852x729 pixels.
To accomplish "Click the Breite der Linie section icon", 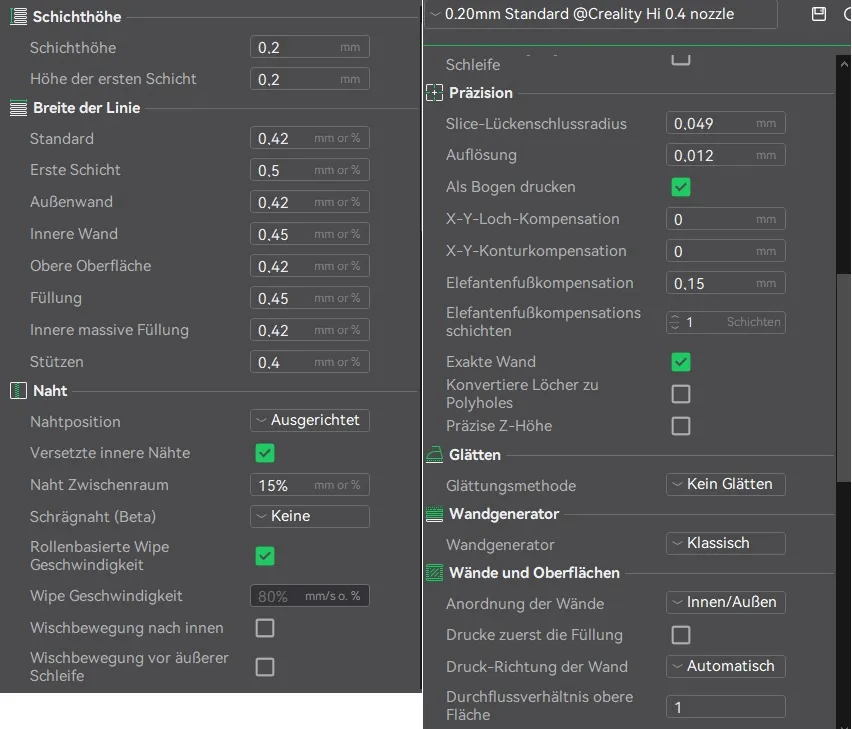I will point(18,108).
